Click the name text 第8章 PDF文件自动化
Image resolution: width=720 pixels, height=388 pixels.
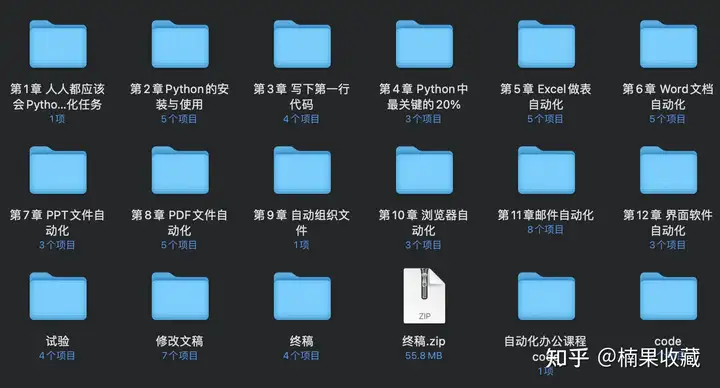[x=179, y=223]
